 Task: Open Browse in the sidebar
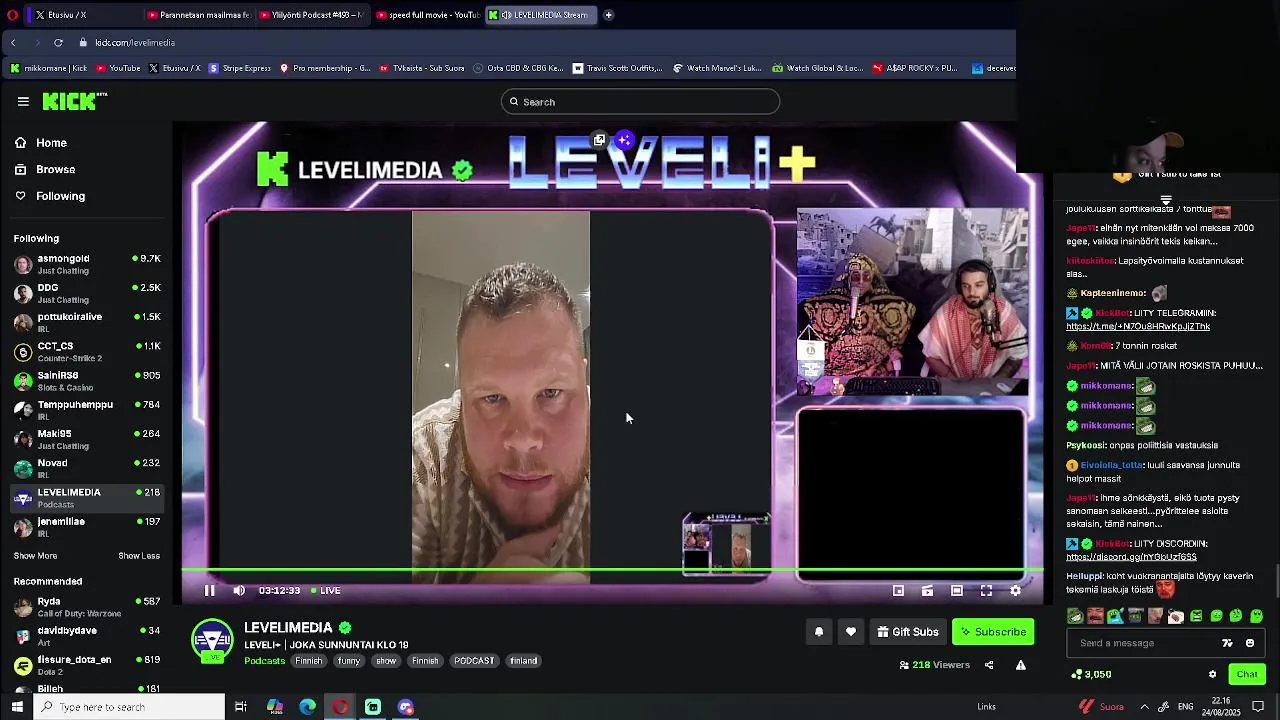click(44, 169)
